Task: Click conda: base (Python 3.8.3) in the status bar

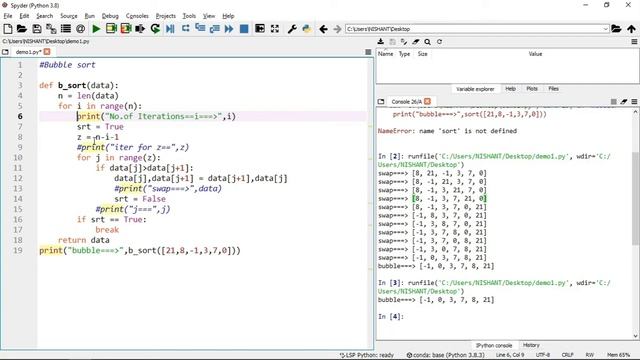Action: point(445,355)
